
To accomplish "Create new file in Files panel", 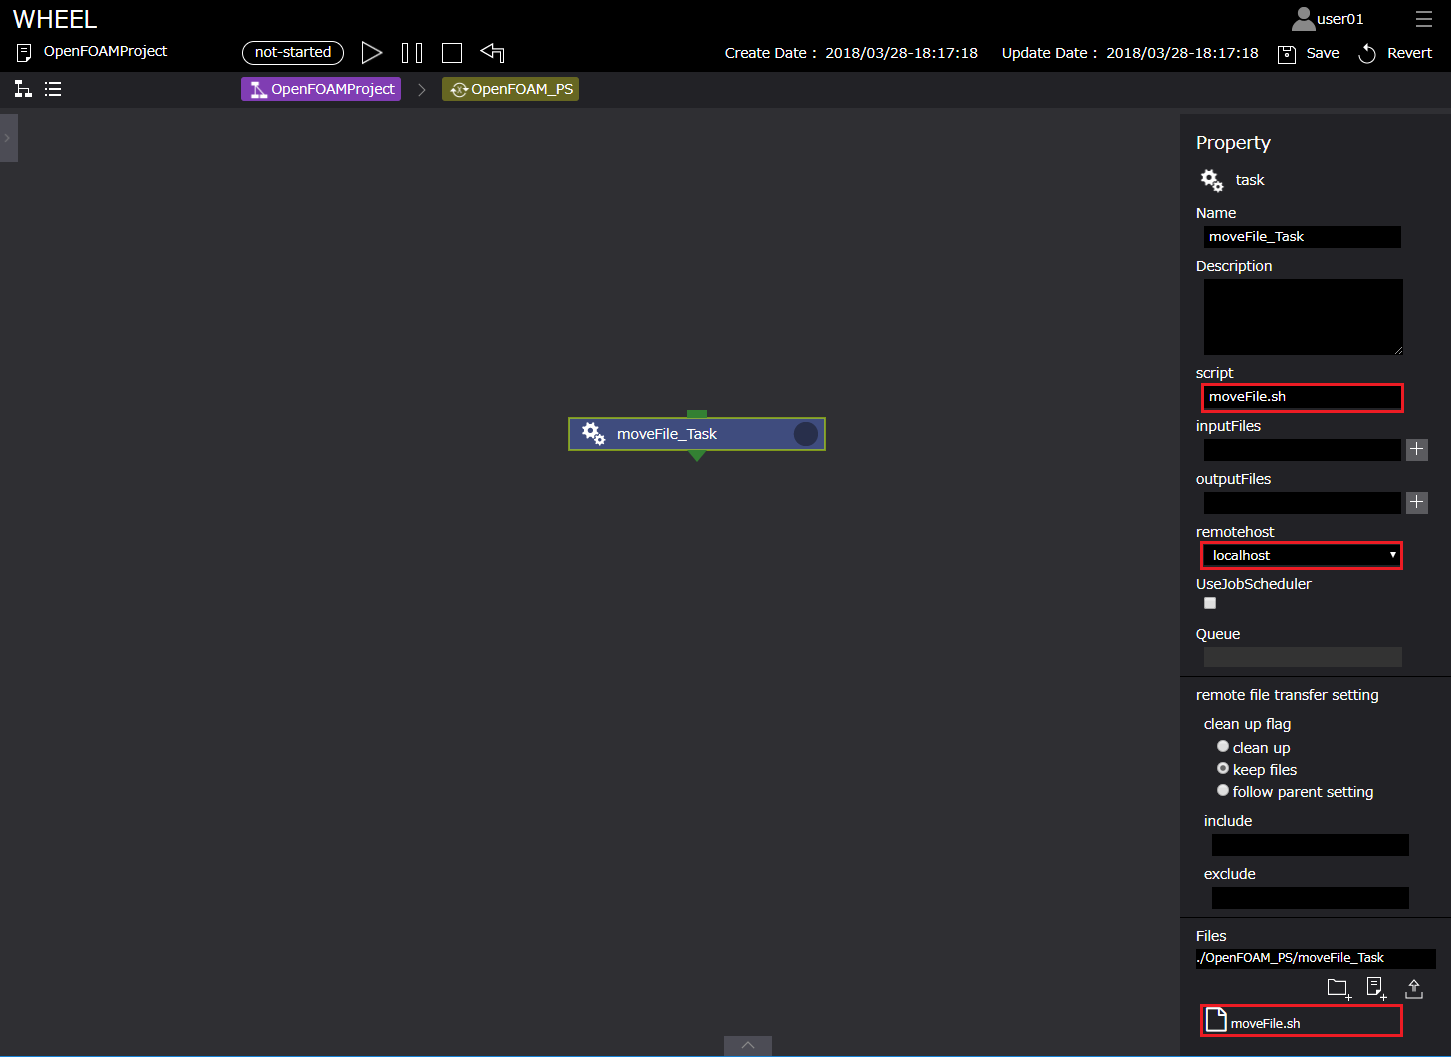I will (1376, 988).
